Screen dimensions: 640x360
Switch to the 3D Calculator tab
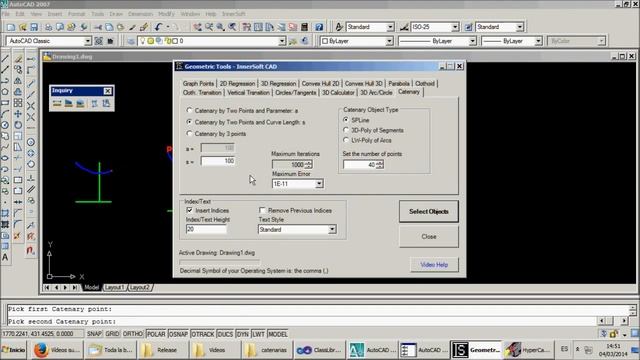tap(338, 93)
